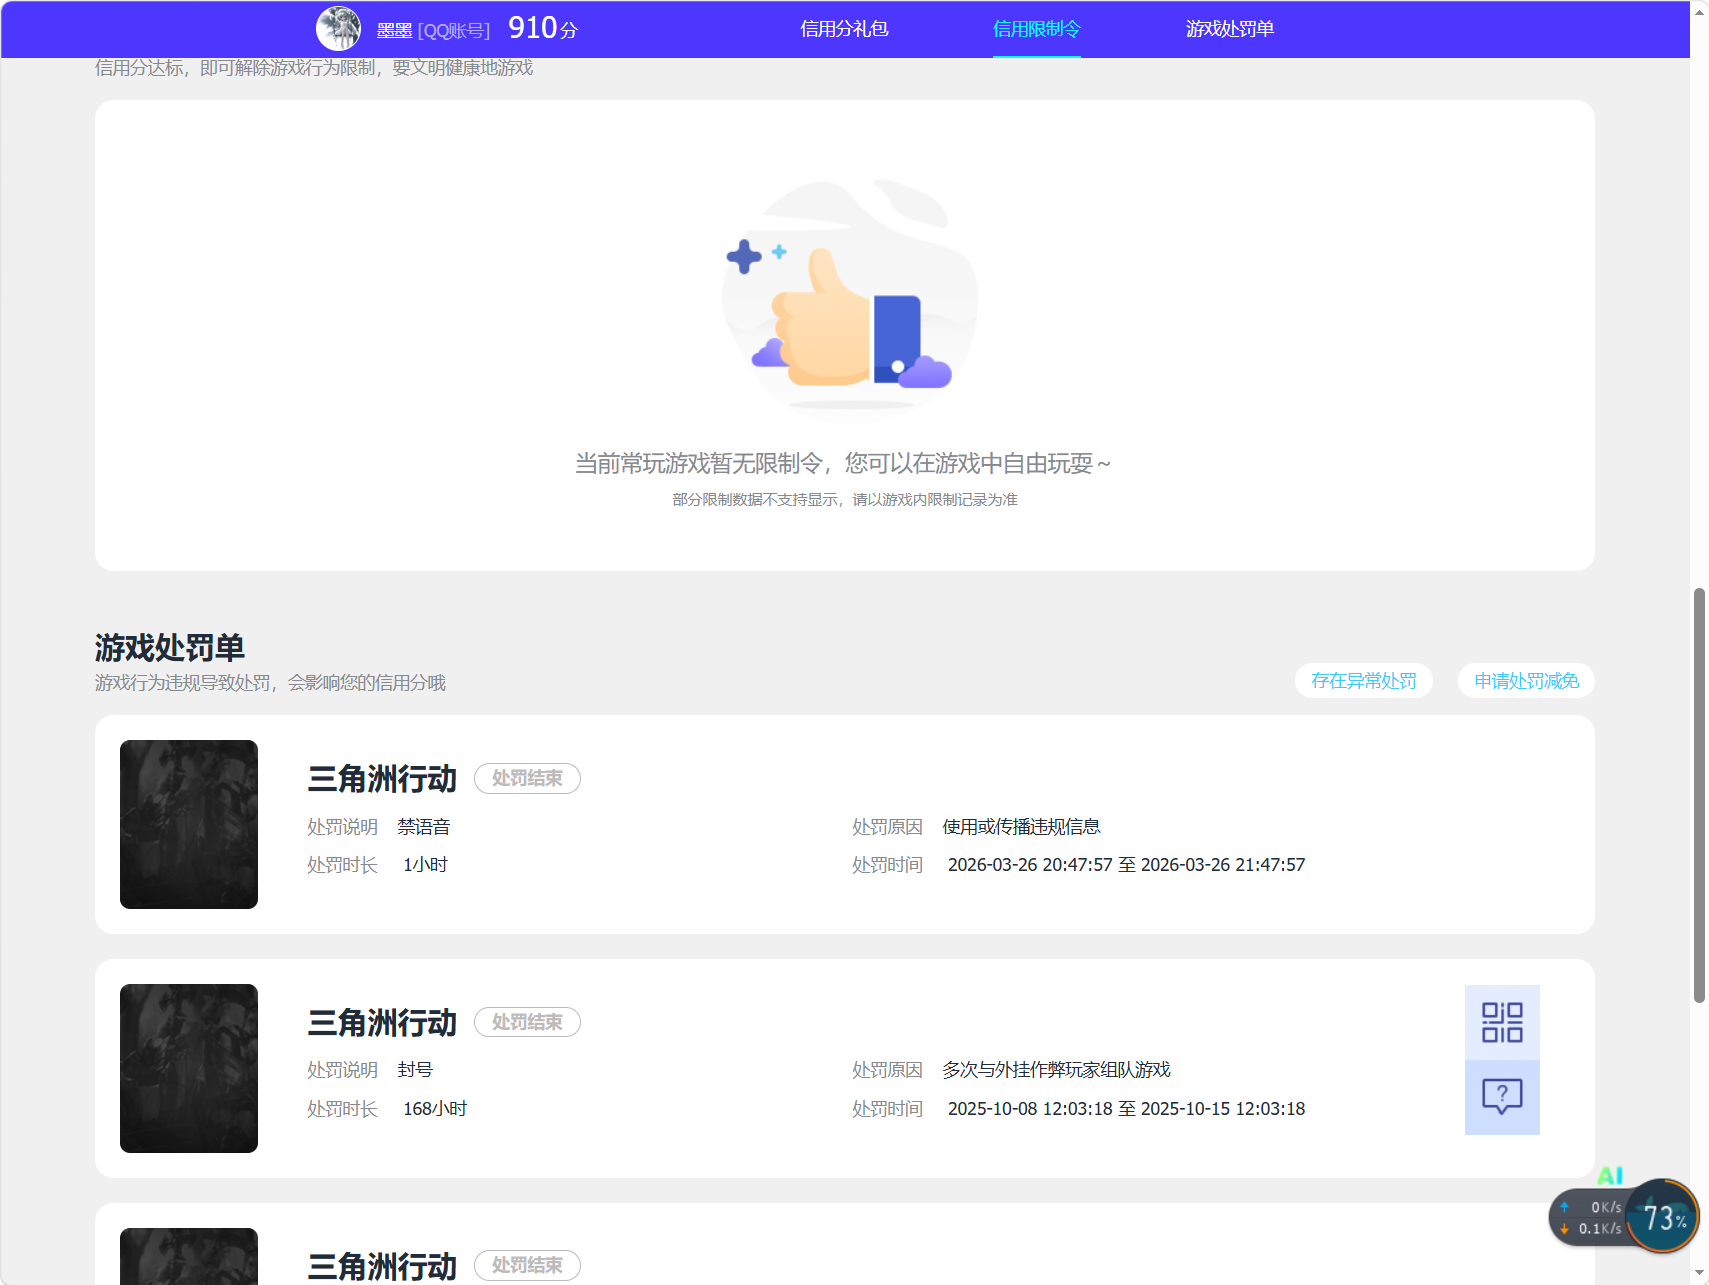Click the 910分 credit score
Image resolution: width=1709 pixels, height=1285 pixels.
[543, 28]
